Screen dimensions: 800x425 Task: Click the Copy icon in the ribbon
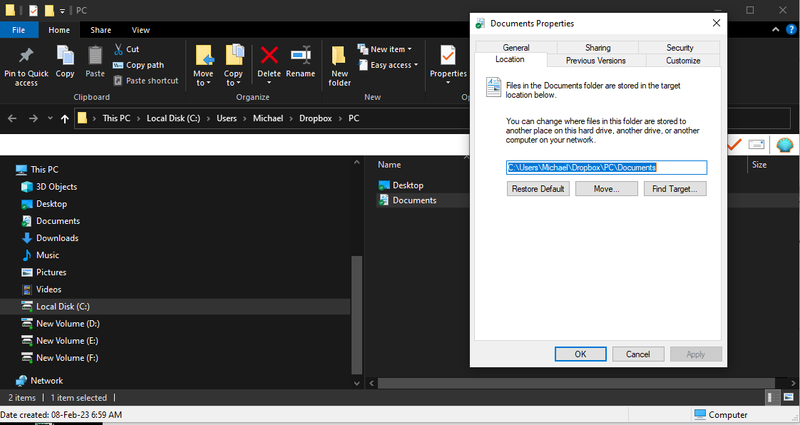[x=65, y=56]
